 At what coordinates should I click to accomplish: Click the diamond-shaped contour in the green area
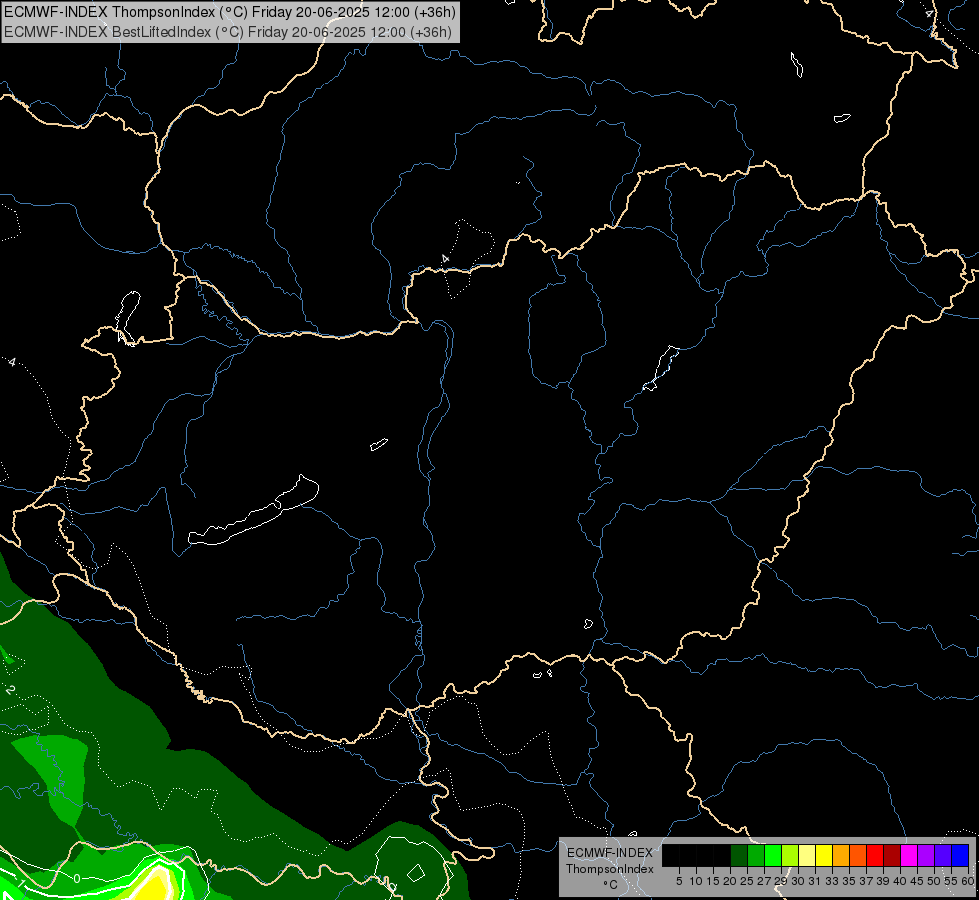[x=416, y=873]
